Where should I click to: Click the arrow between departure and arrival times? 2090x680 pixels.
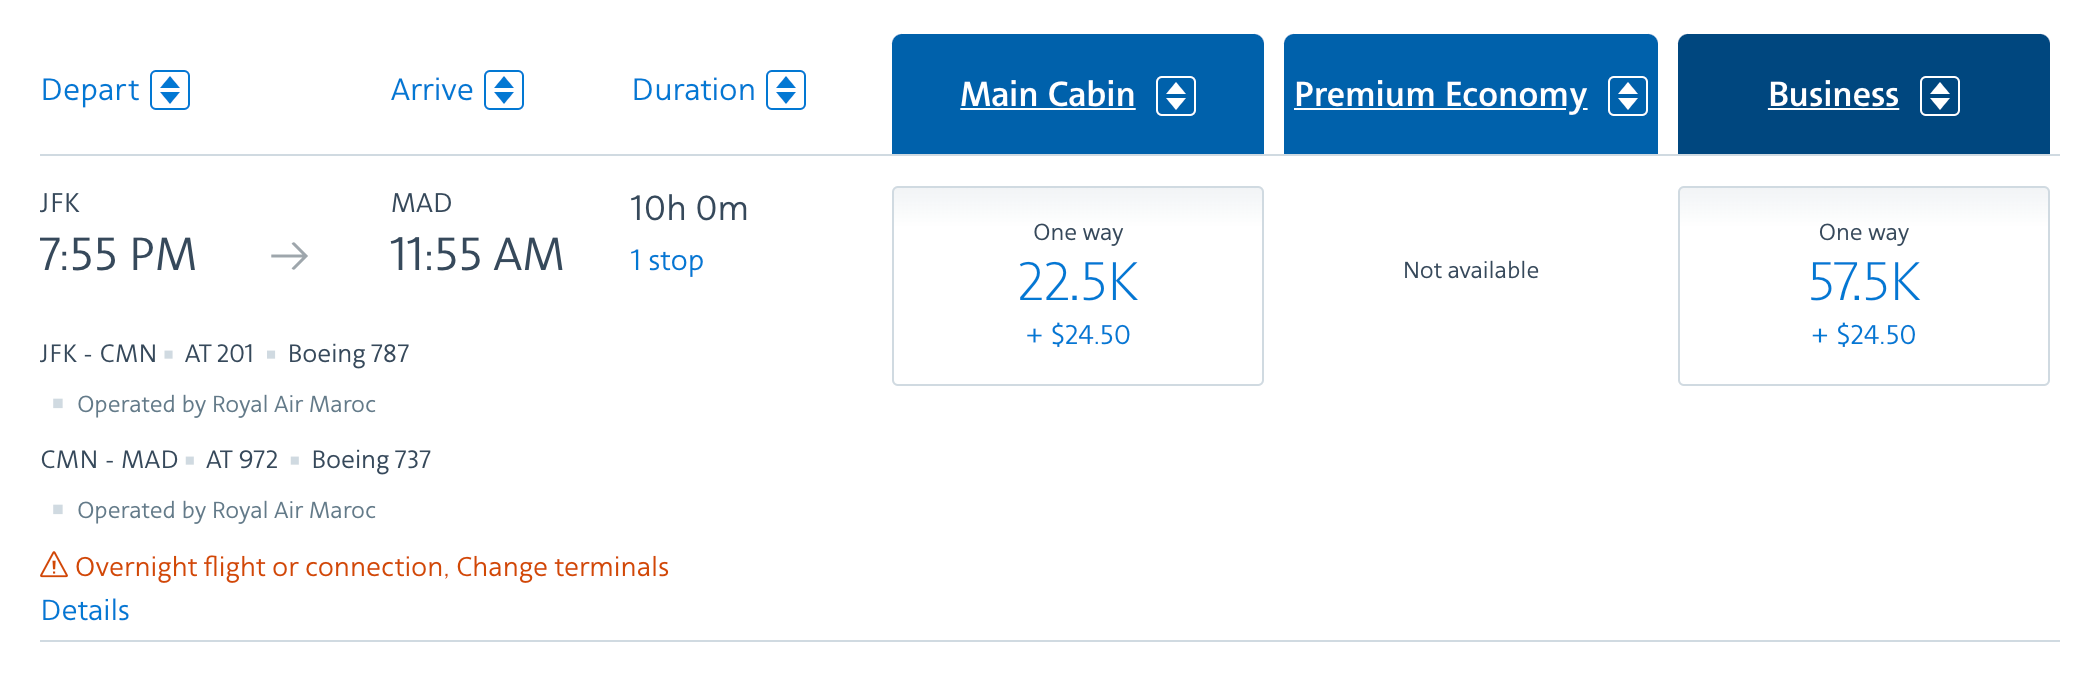pos(289,257)
